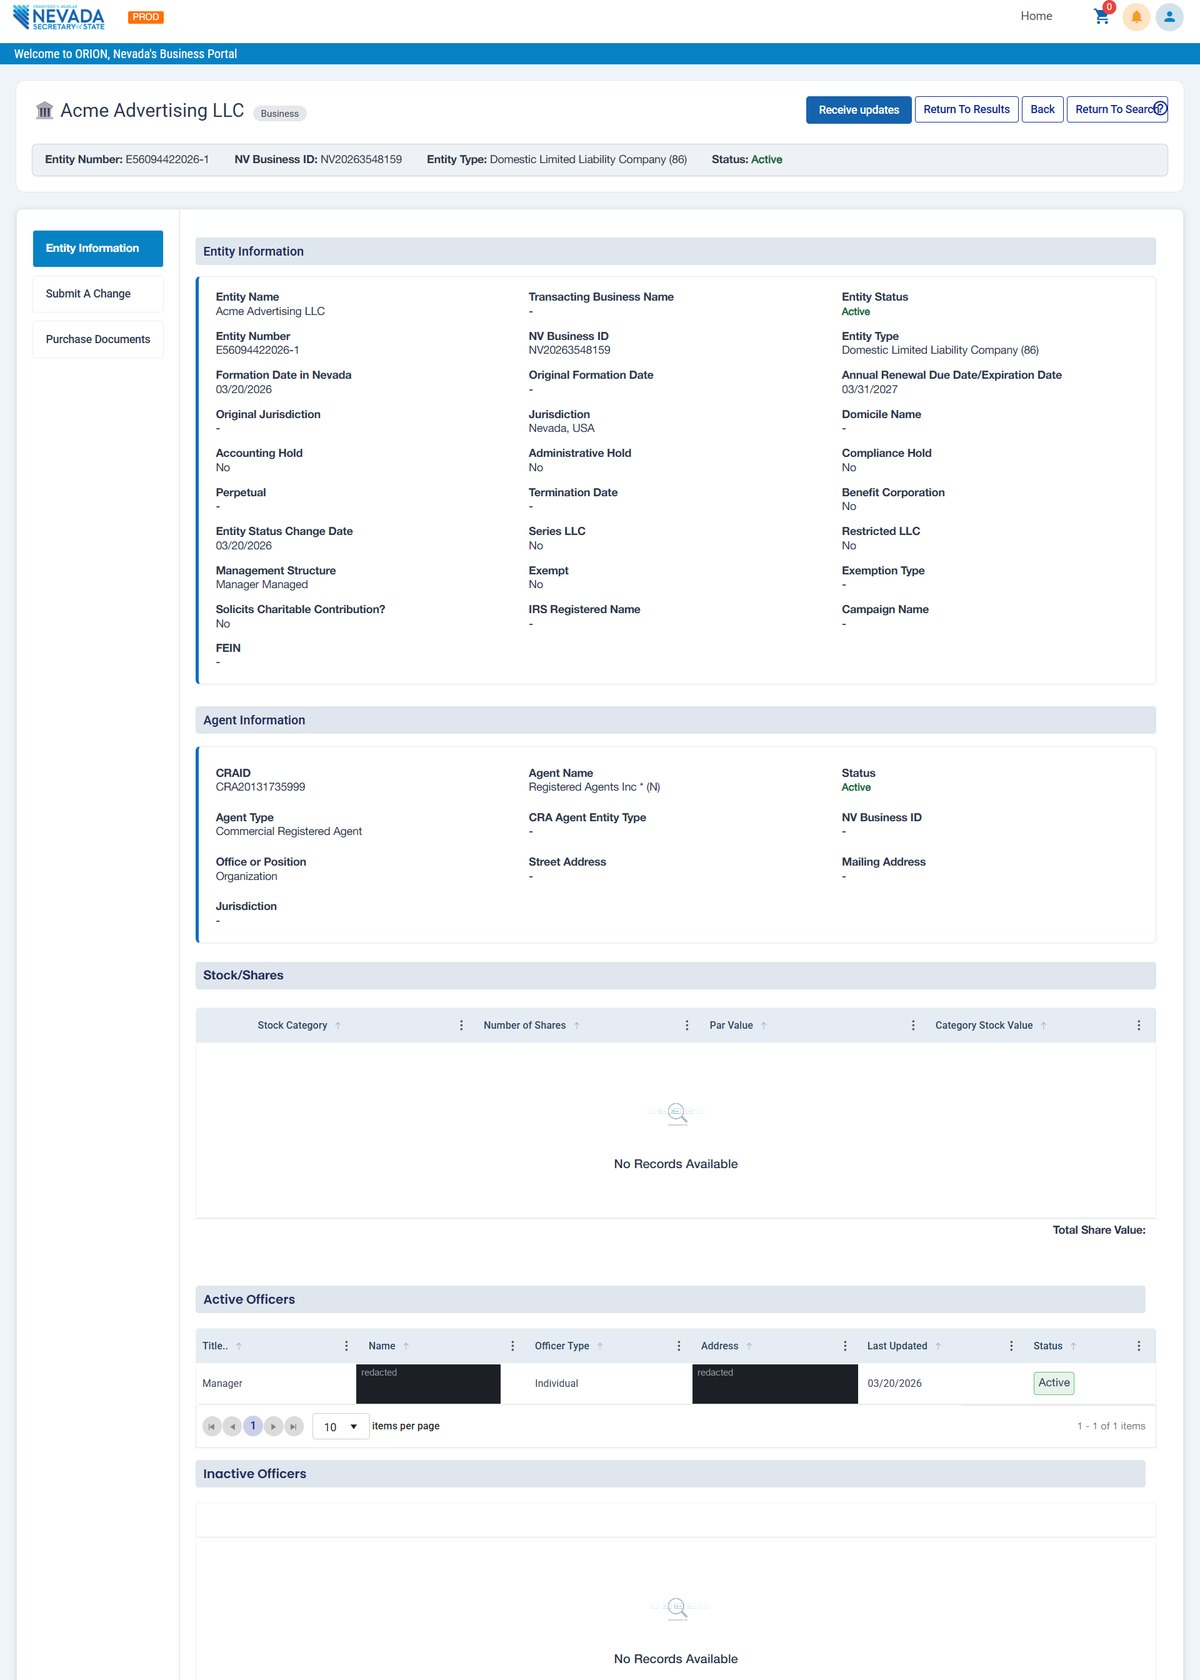
Task: Open Title column menu in Active Officers
Action: click(x=347, y=1346)
